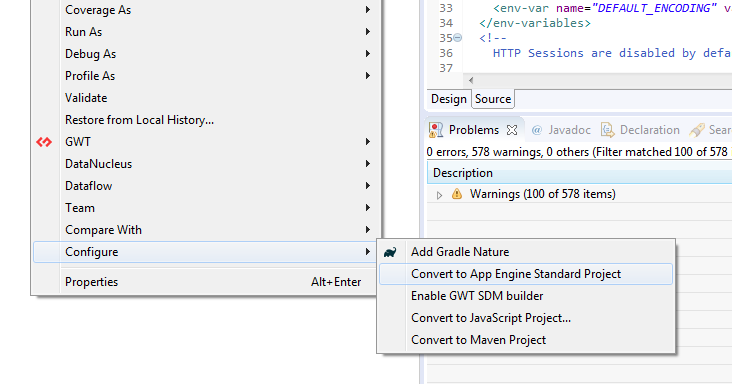Click the Problems view icon

click(436, 130)
